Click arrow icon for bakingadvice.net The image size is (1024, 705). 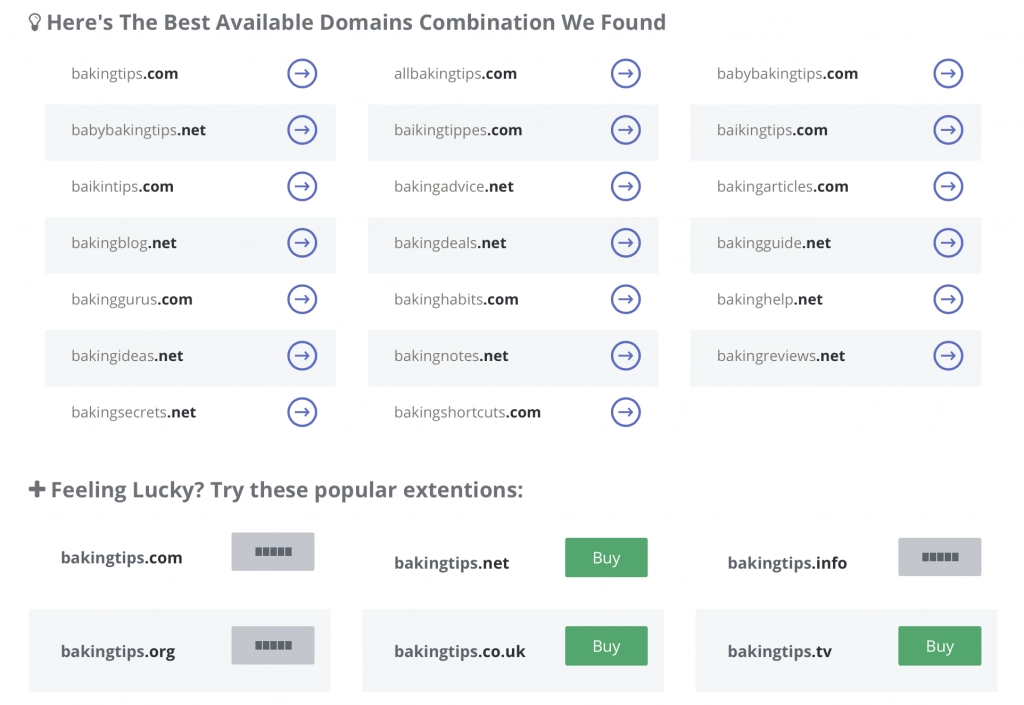[x=625, y=186]
